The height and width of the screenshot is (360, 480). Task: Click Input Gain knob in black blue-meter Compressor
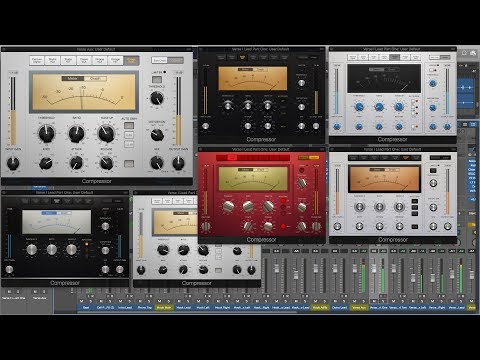point(9,269)
